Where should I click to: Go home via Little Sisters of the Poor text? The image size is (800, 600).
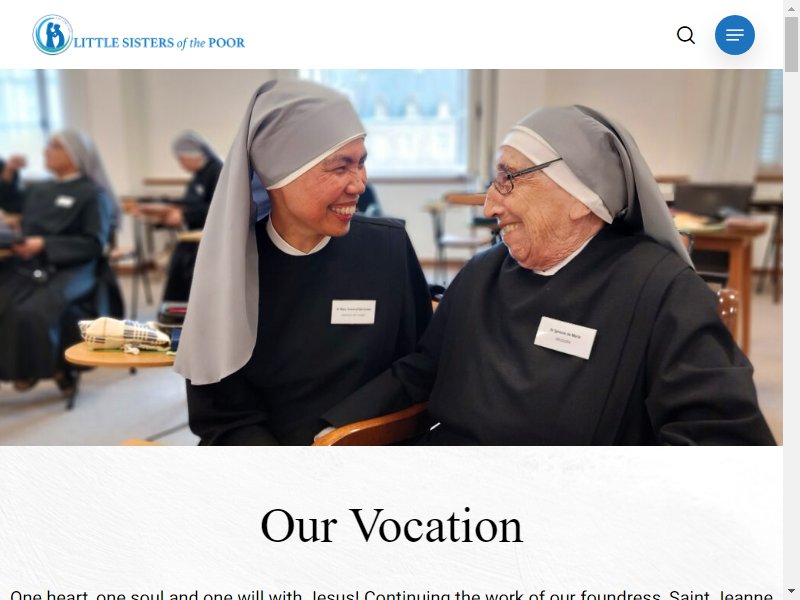click(x=159, y=42)
